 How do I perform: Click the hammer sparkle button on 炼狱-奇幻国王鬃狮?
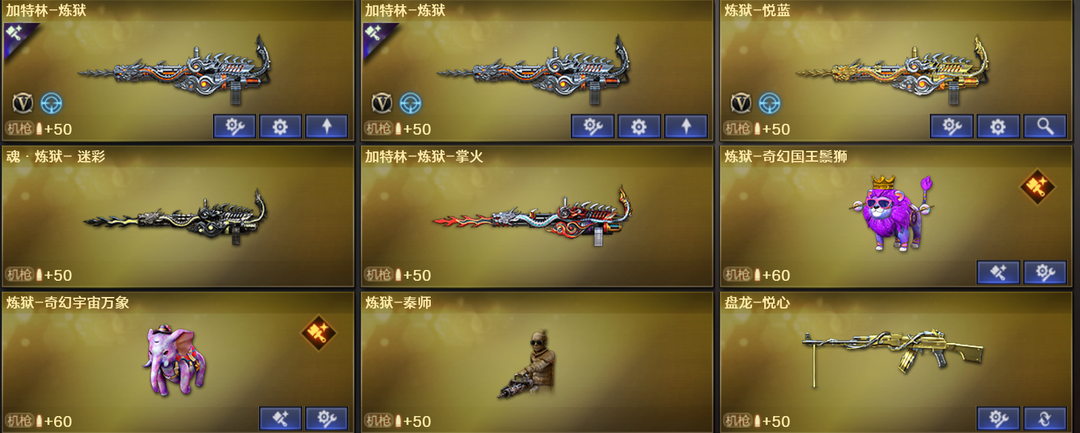point(998,273)
